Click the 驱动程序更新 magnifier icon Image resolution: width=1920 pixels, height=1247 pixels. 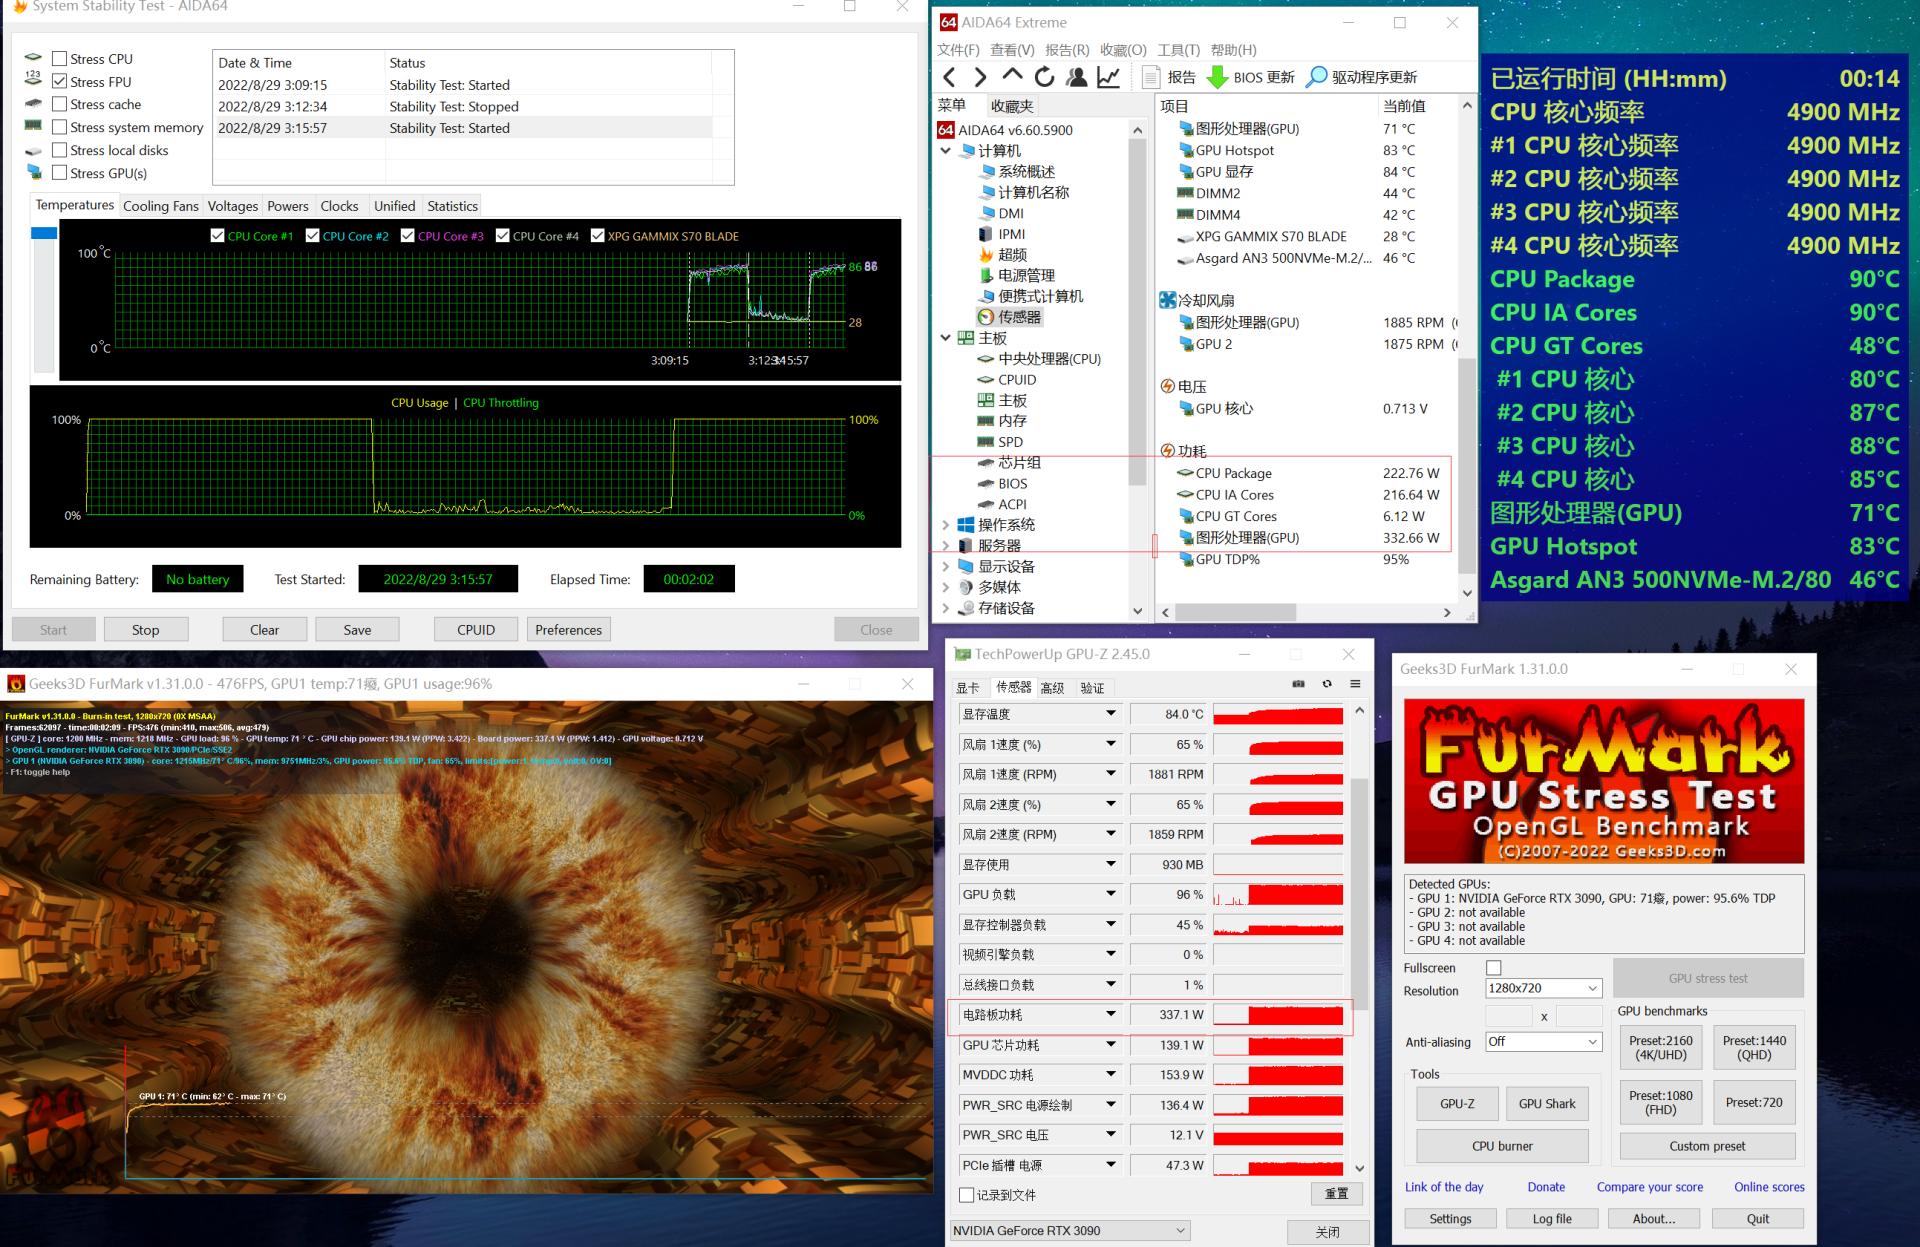(1317, 77)
